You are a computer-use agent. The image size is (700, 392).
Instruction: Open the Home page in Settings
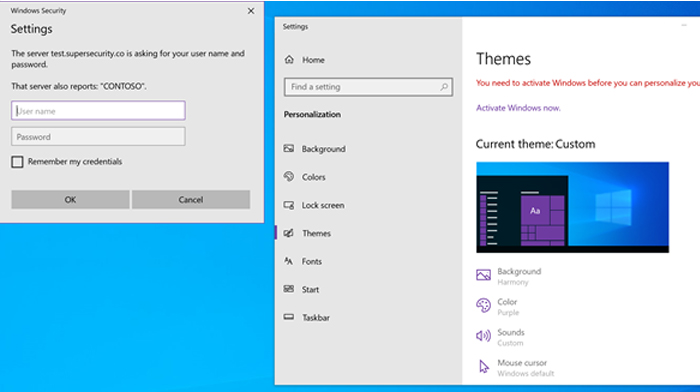coord(313,60)
